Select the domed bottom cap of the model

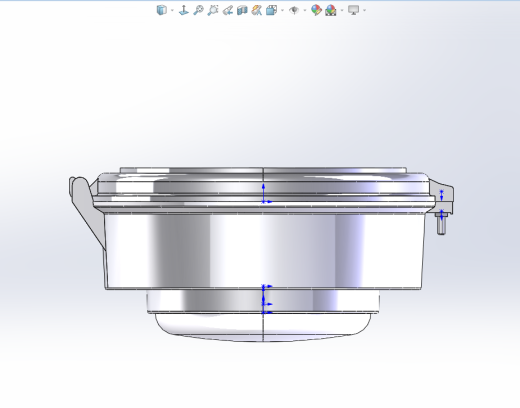(263, 327)
